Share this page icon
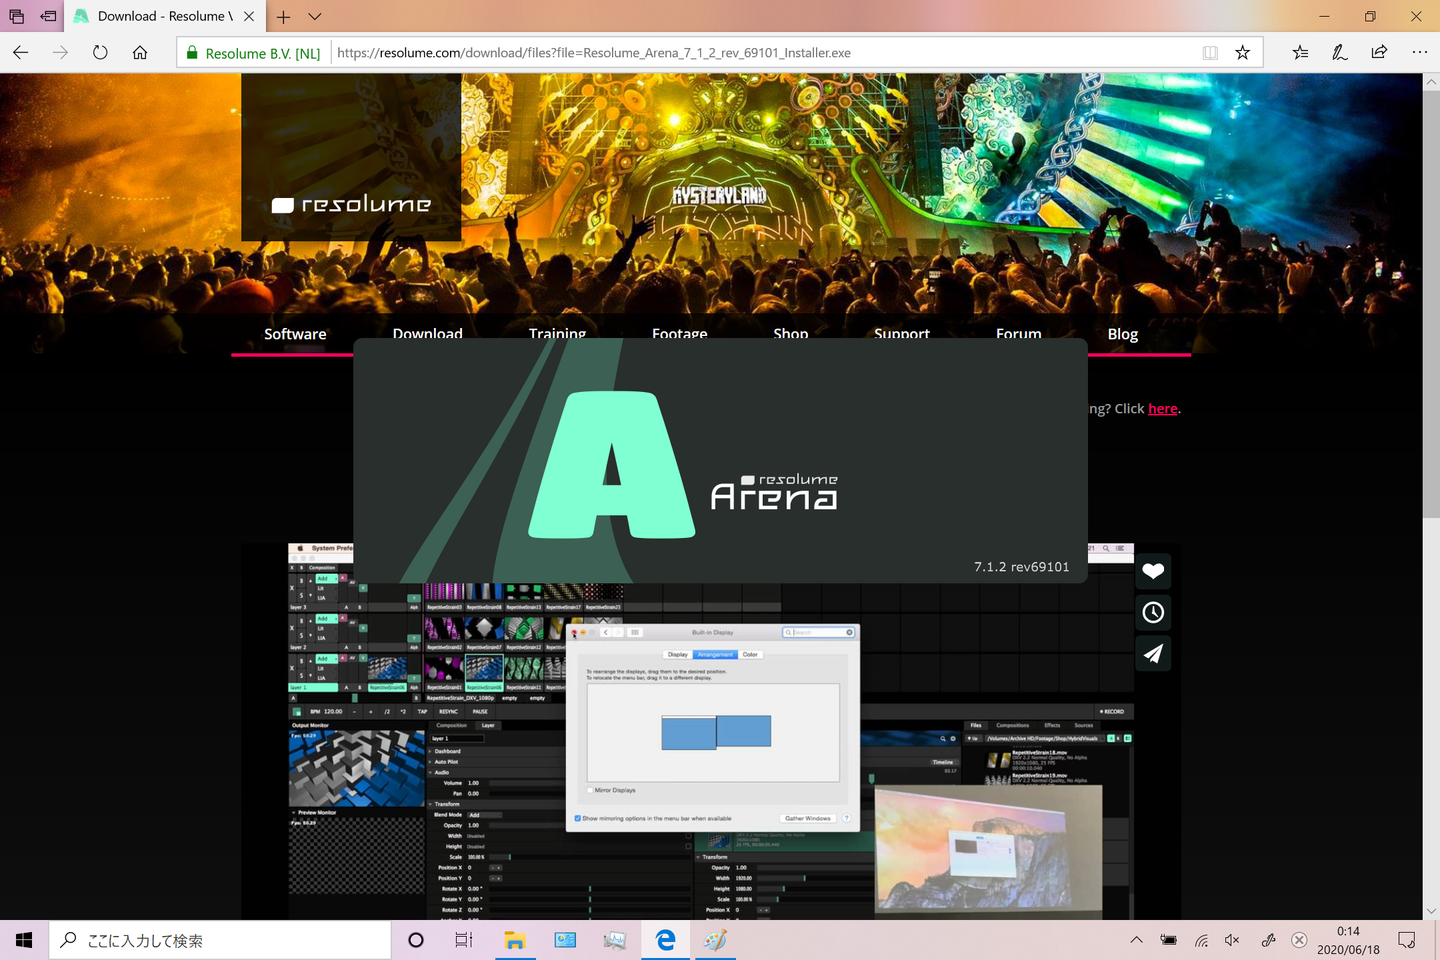This screenshot has height=960, width=1440. pos(1379,52)
